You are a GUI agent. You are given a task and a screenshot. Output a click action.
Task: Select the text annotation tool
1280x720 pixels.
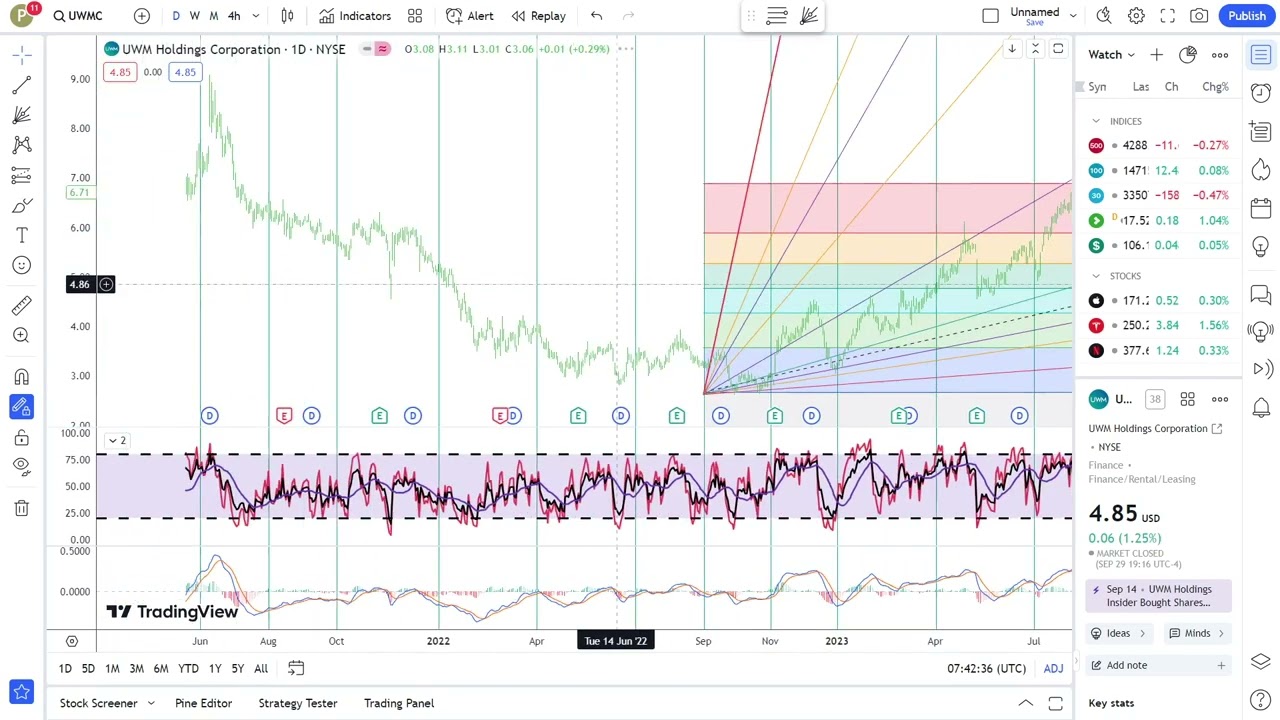click(21, 236)
